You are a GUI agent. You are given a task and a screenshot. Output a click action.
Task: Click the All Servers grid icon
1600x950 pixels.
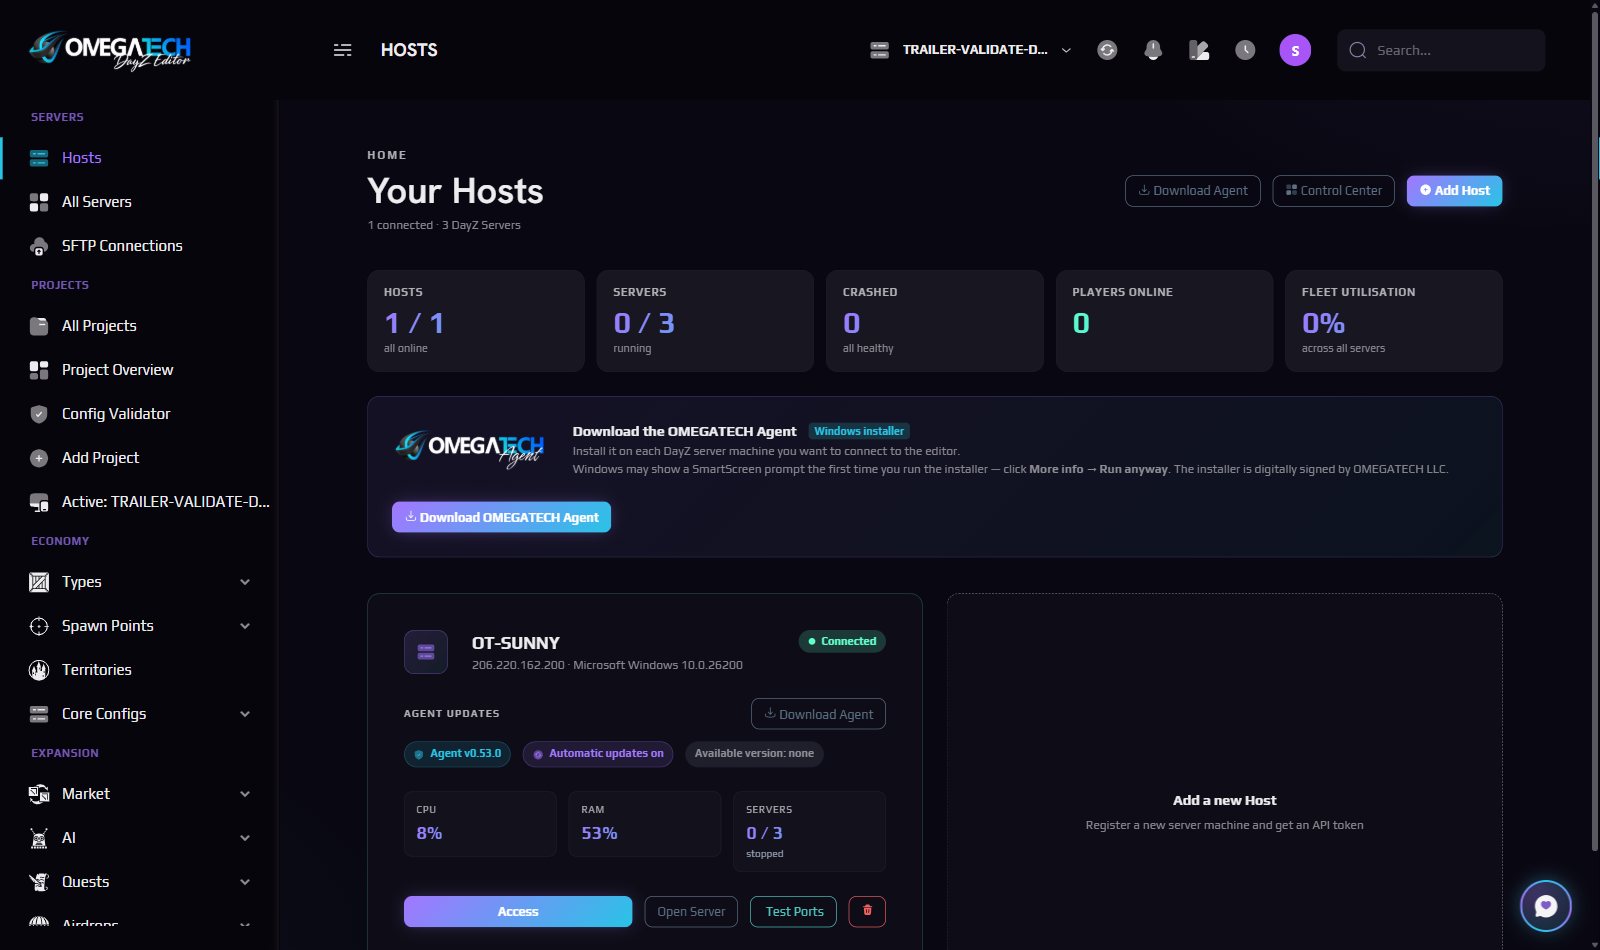[x=39, y=202]
